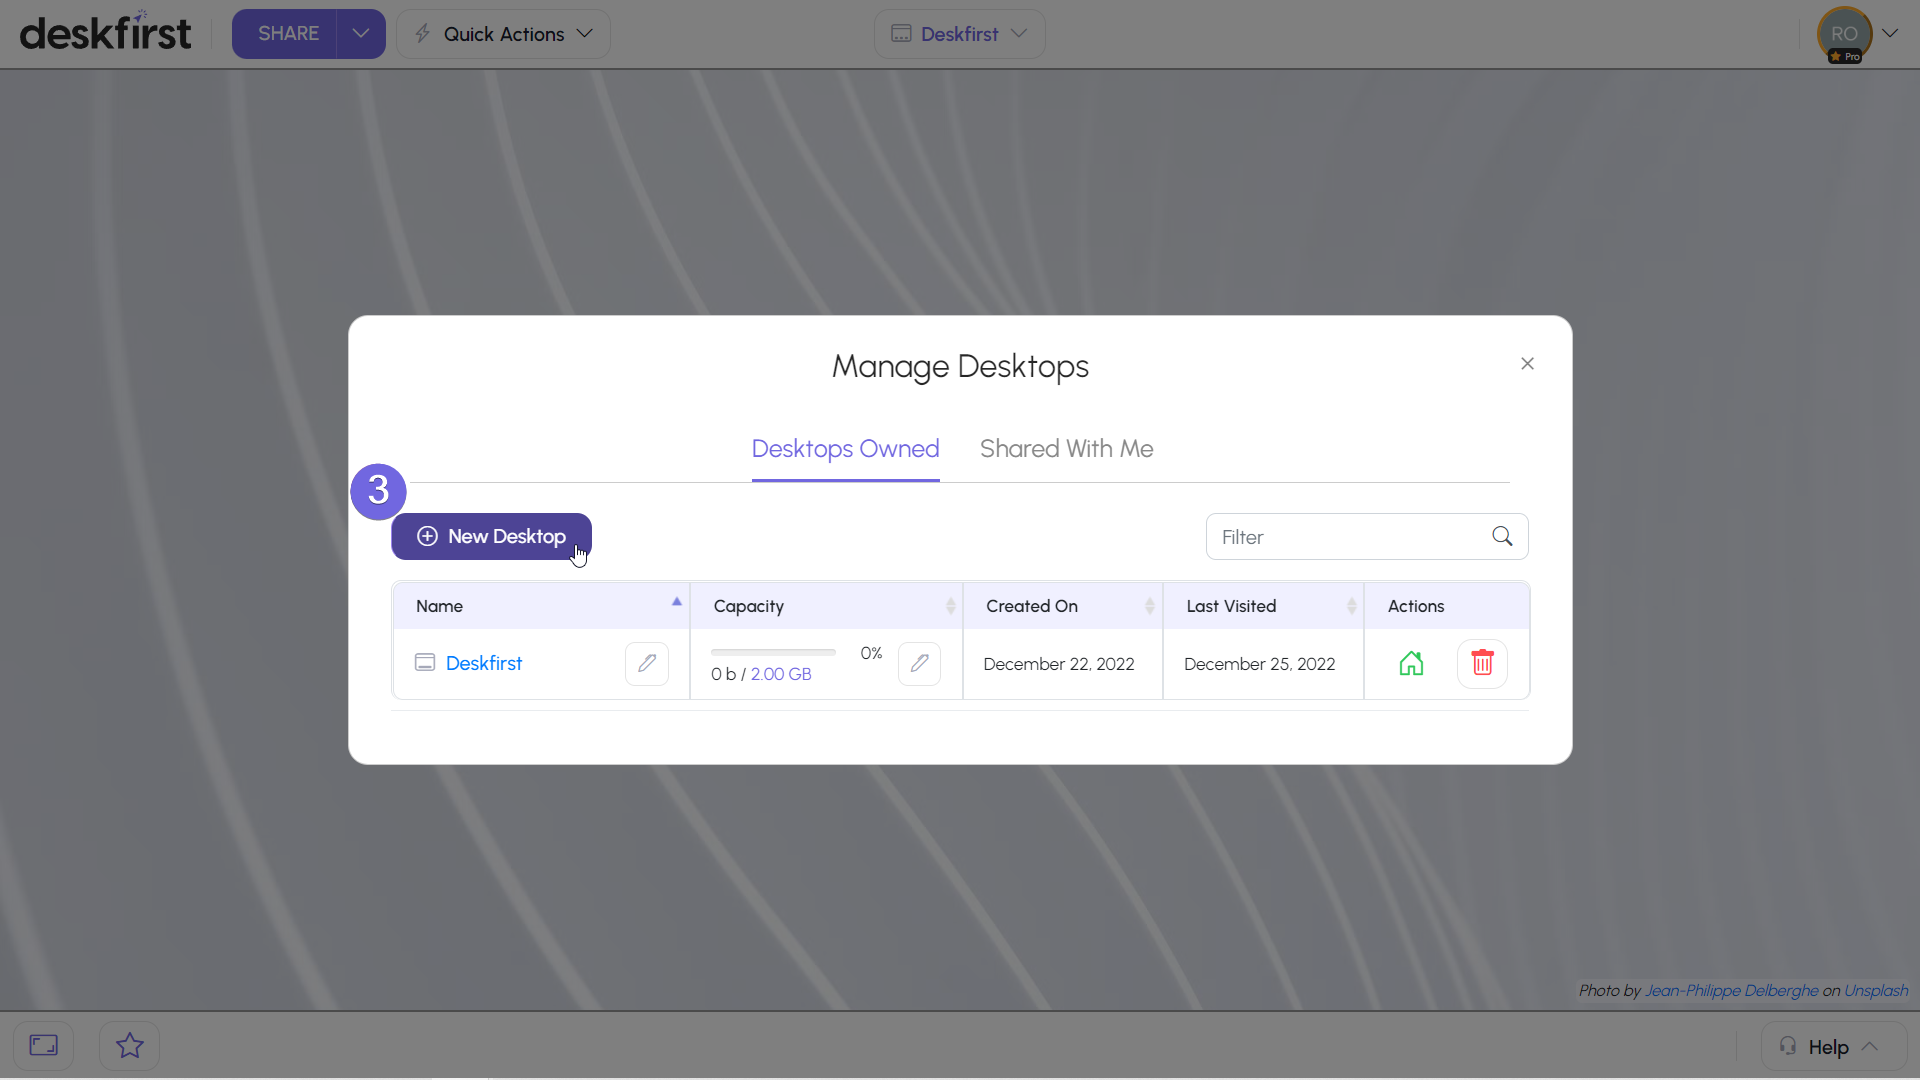
Task: Open the Deskfirst desktop link in table
Action: click(x=484, y=663)
